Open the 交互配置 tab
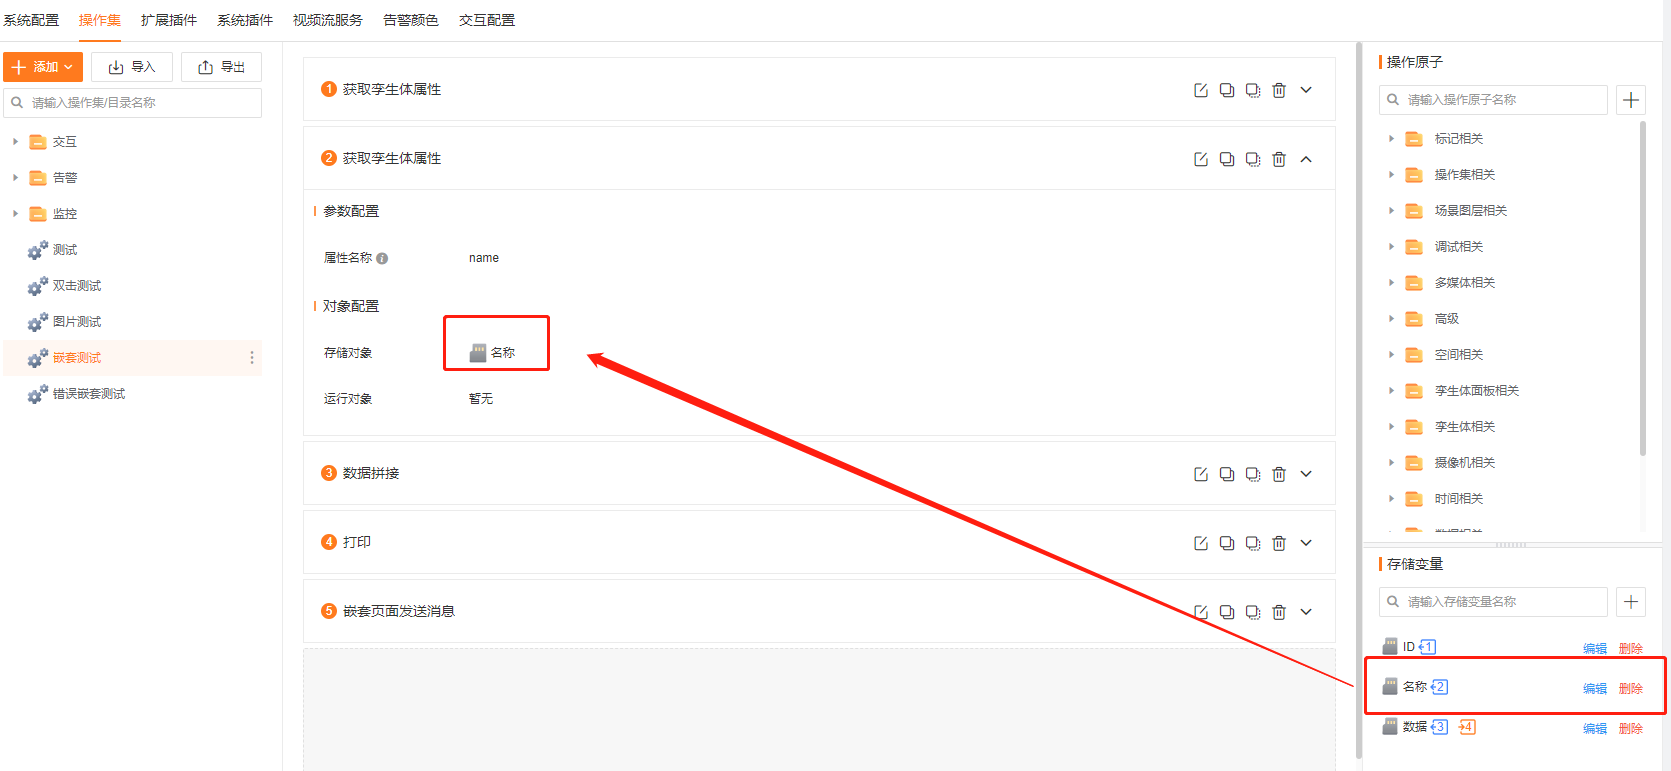1671x771 pixels. pyautogui.click(x=487, y=20)
